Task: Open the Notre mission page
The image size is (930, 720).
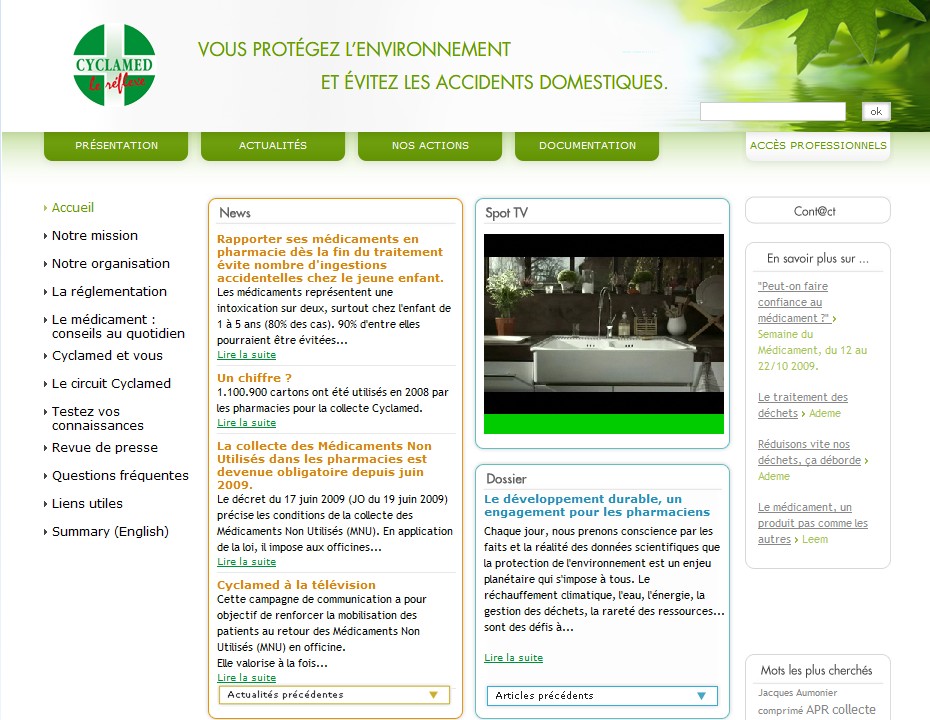Action: pyautogui.click(x=94, y=235)
